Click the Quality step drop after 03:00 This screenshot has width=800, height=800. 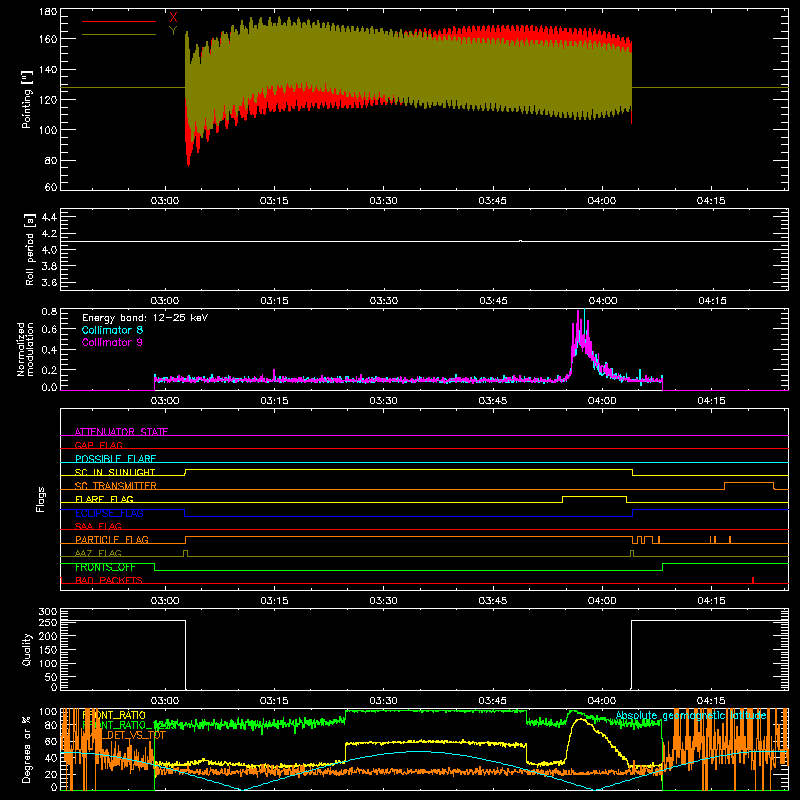(185, 655)
